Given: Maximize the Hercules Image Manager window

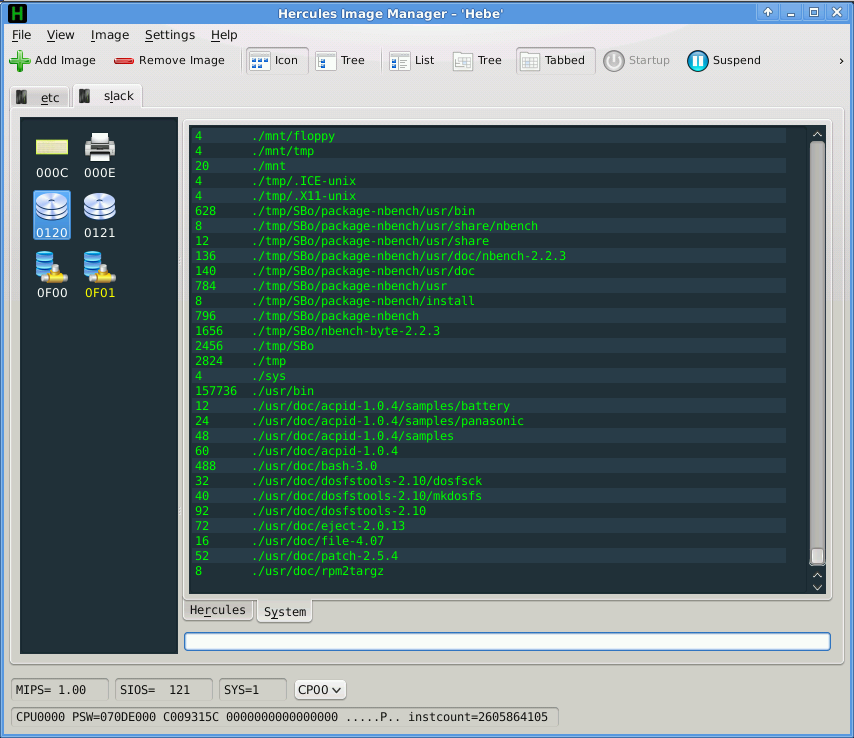Looking at the screenshot, I should tap(814, 13).
